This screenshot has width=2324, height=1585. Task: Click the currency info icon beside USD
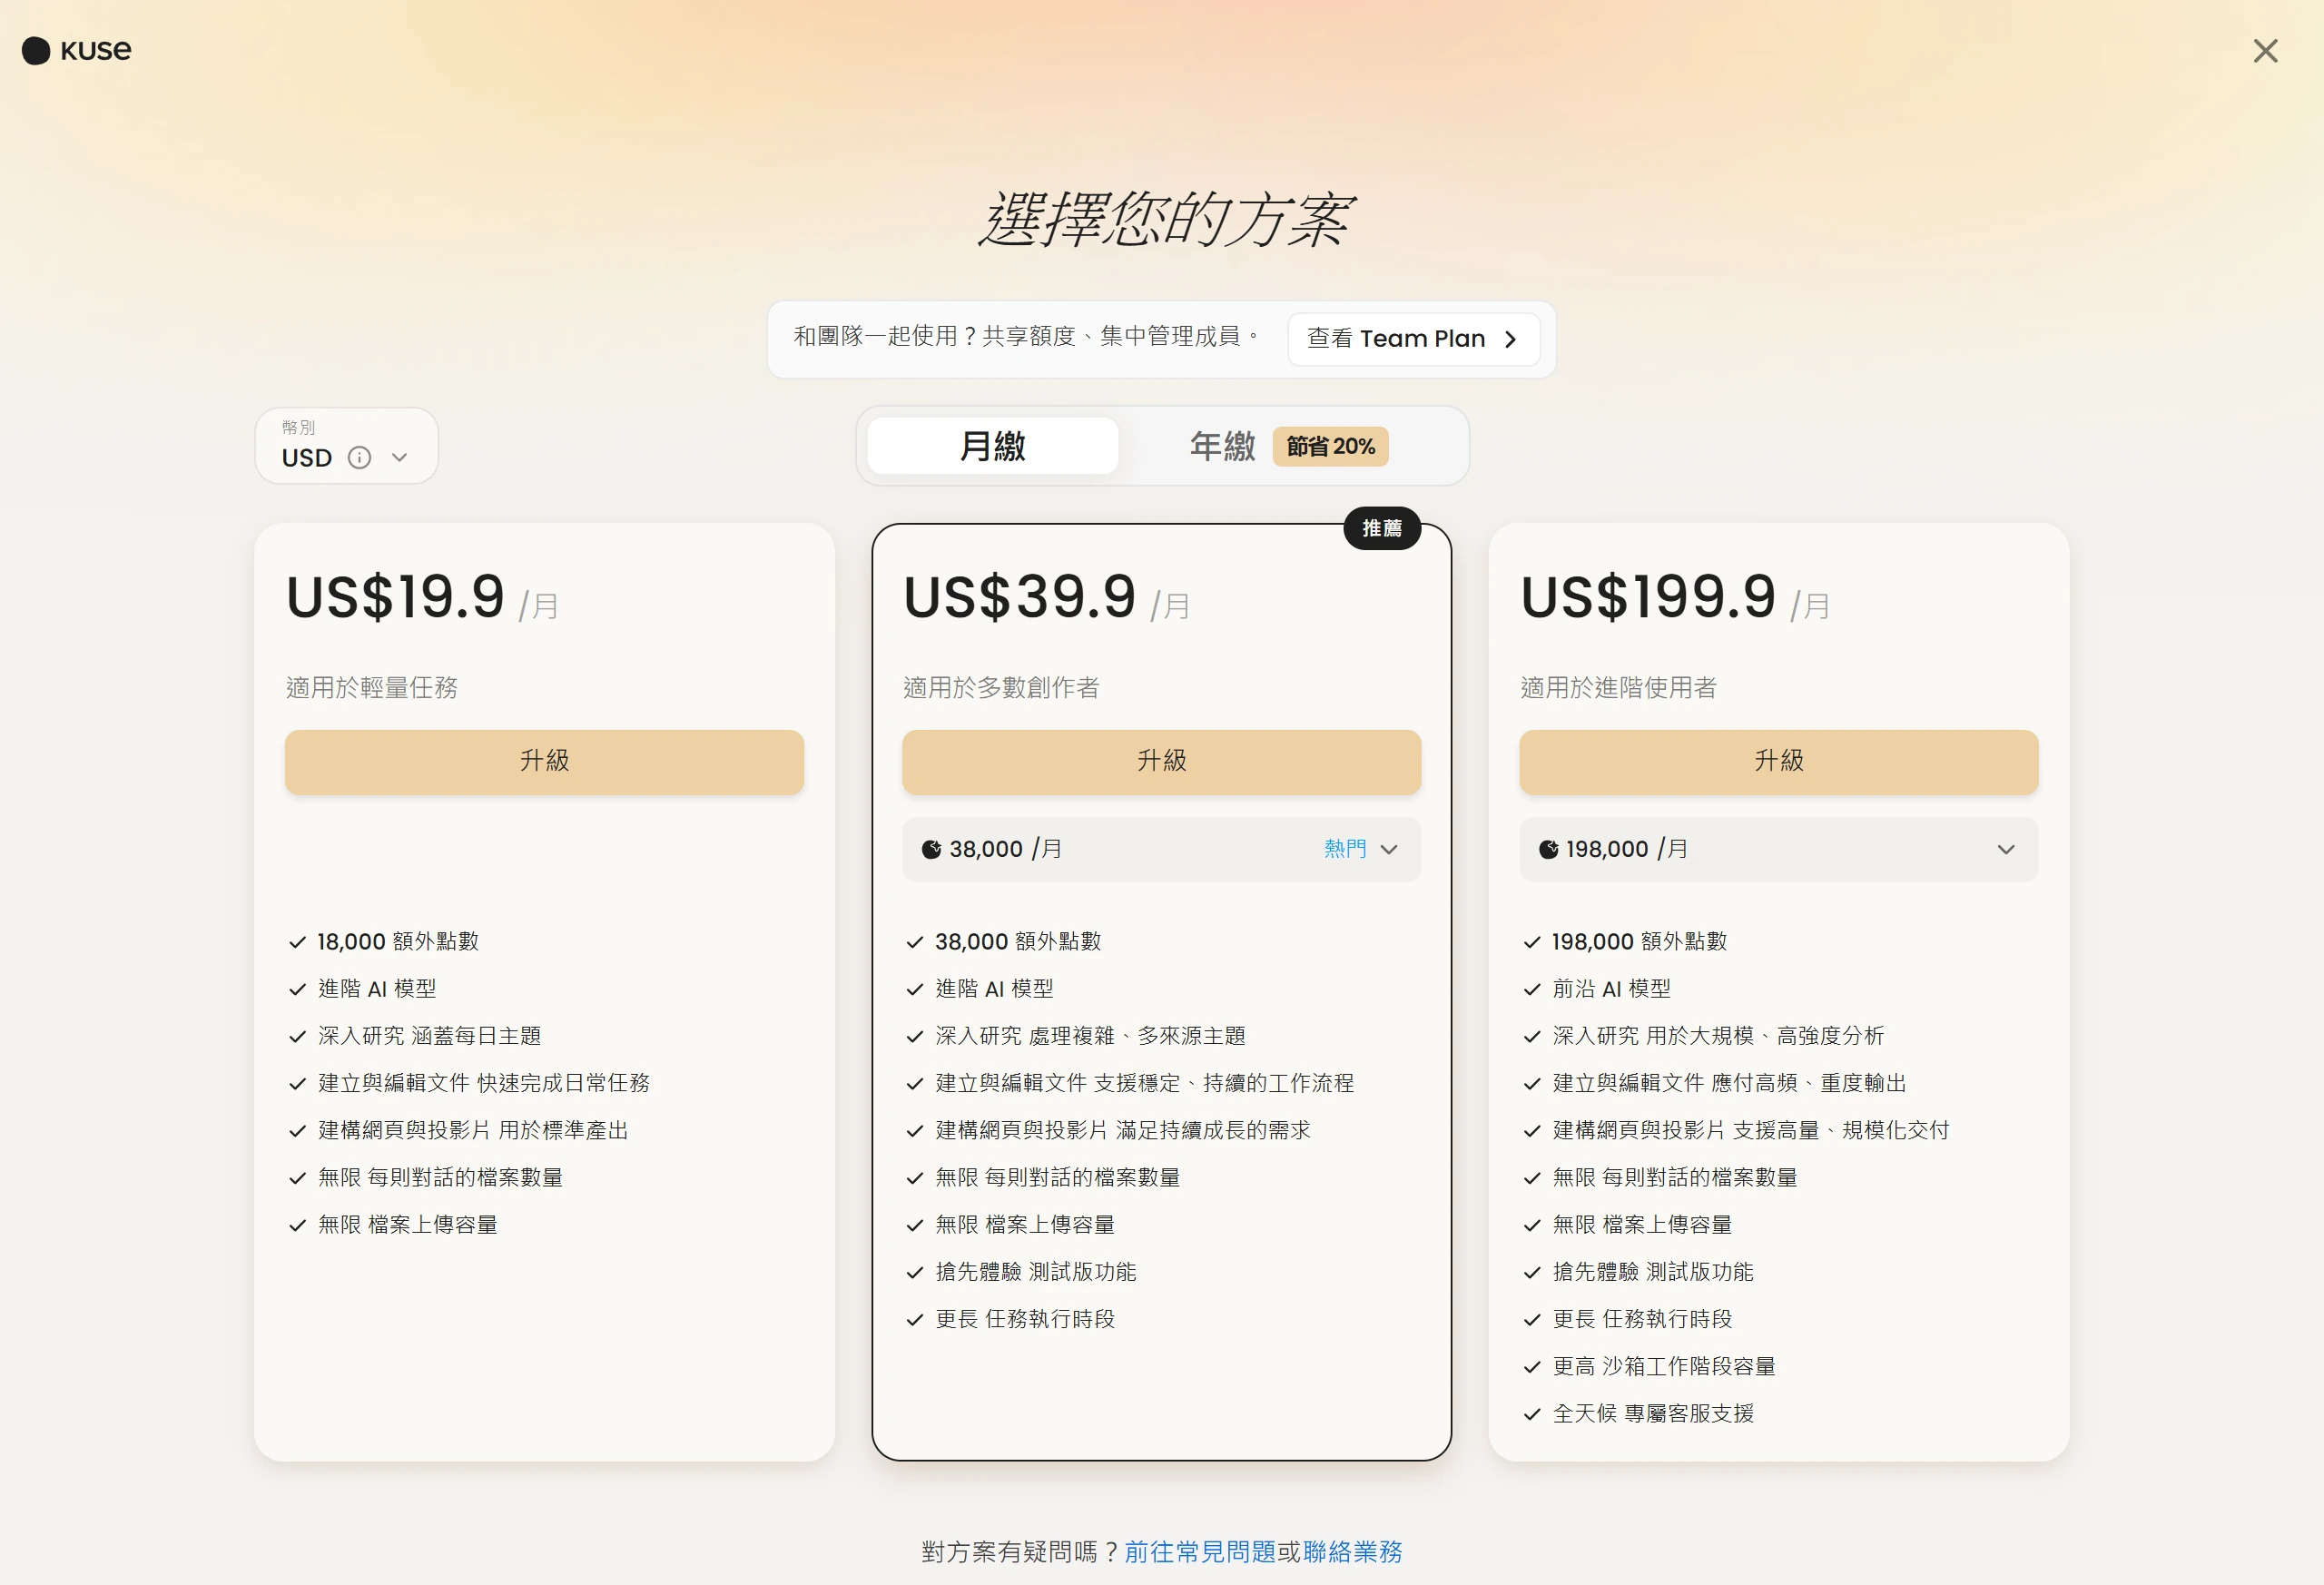click(x=359, y=458)
